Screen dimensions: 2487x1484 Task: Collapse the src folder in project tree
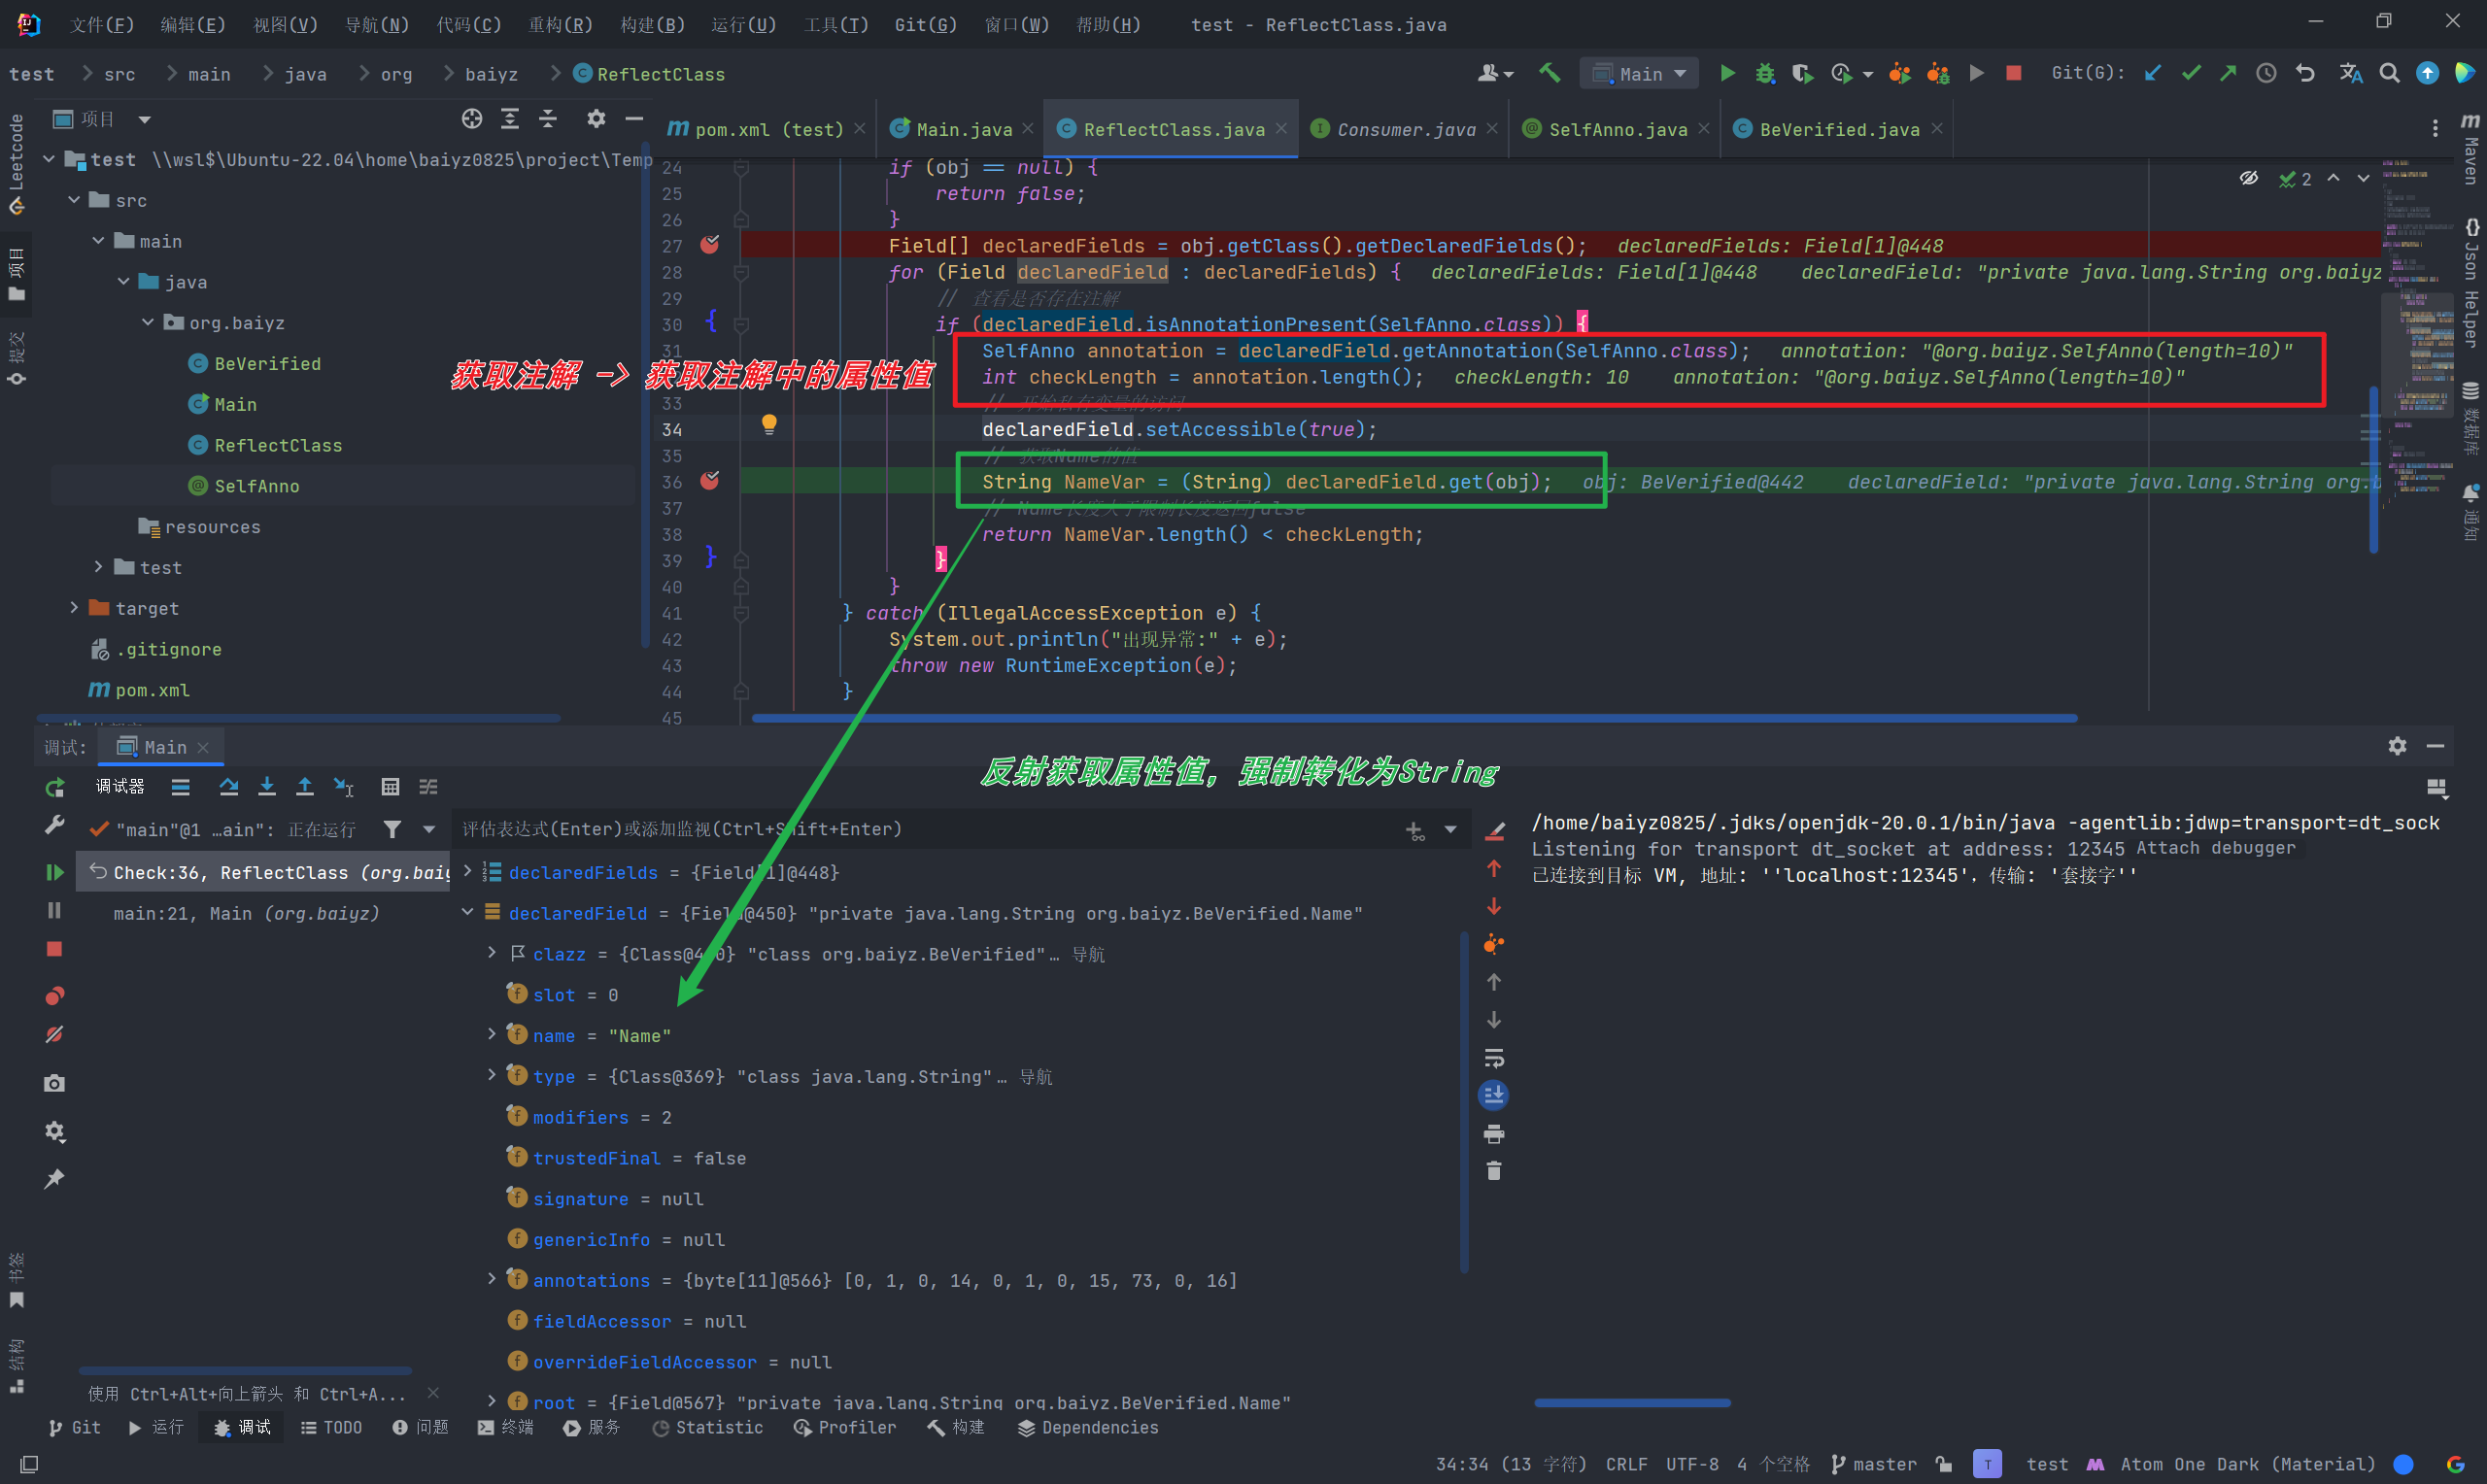(x=74, y=200)
